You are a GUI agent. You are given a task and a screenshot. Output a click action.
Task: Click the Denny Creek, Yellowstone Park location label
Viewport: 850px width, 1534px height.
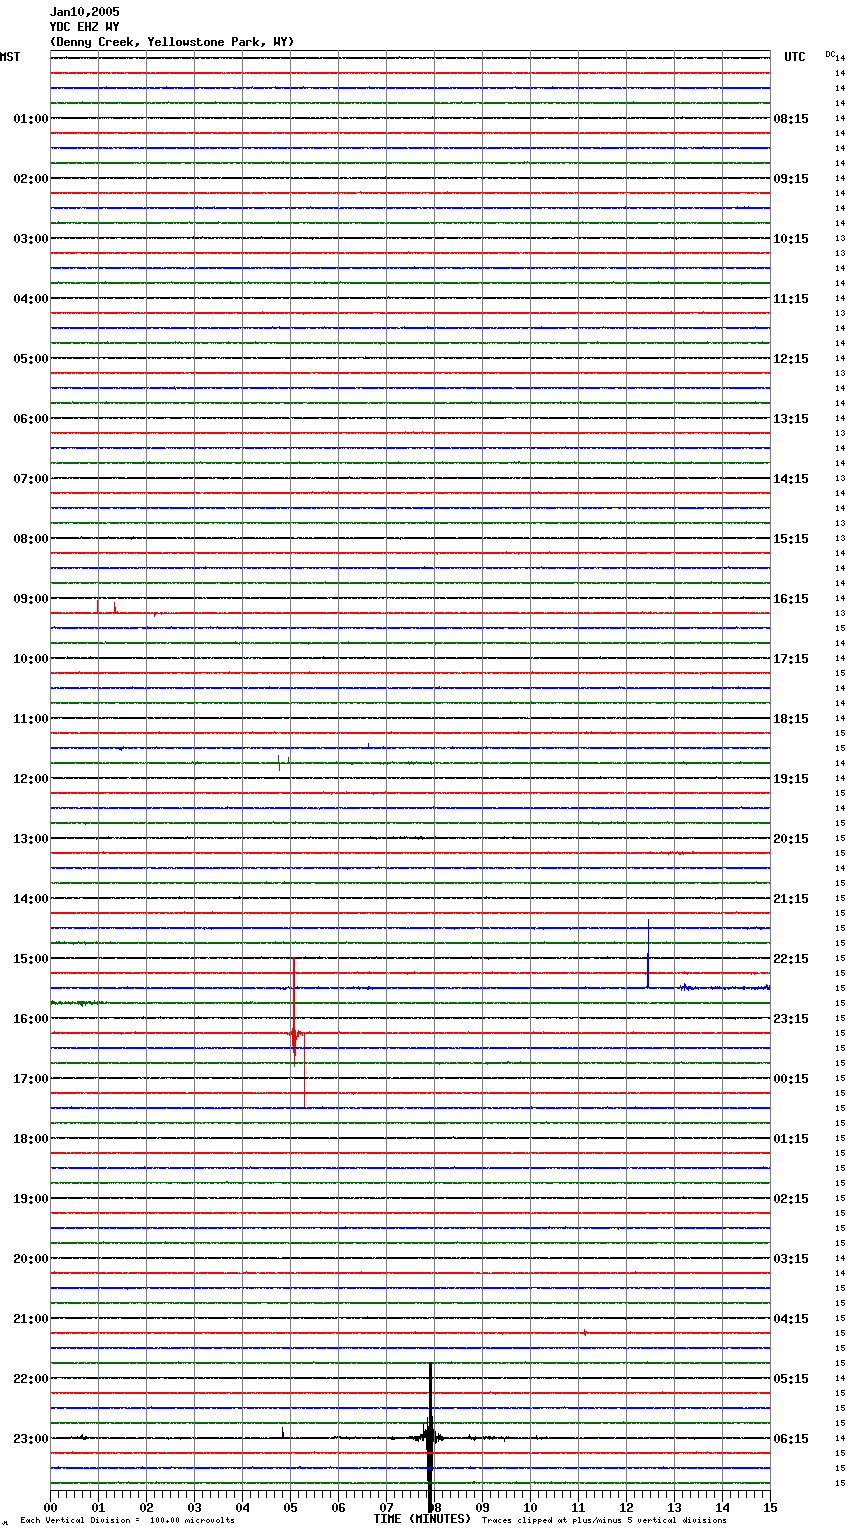[x=172, y=42]
